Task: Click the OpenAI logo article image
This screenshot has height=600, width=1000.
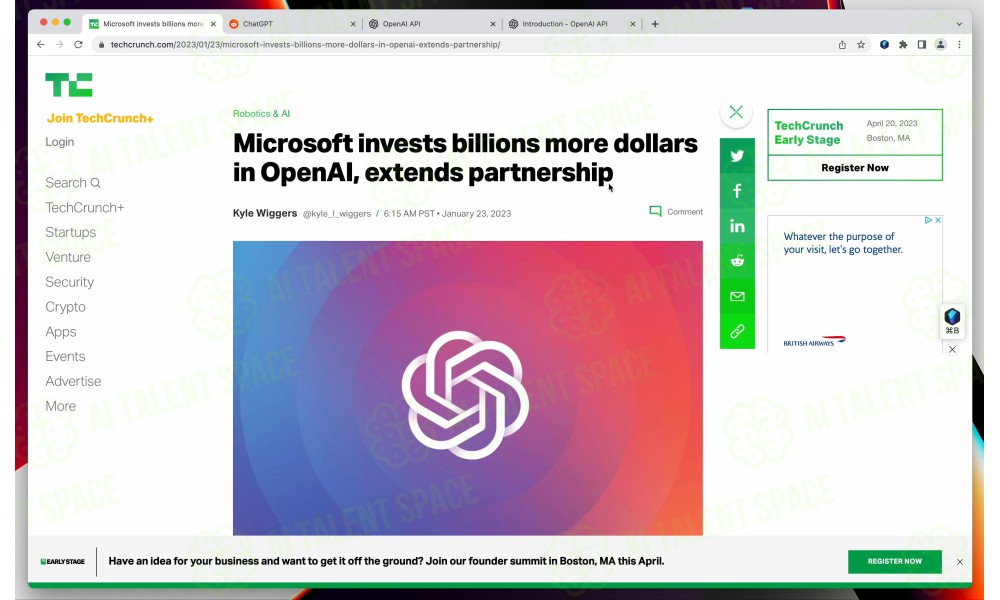Action: coord(467,388)
